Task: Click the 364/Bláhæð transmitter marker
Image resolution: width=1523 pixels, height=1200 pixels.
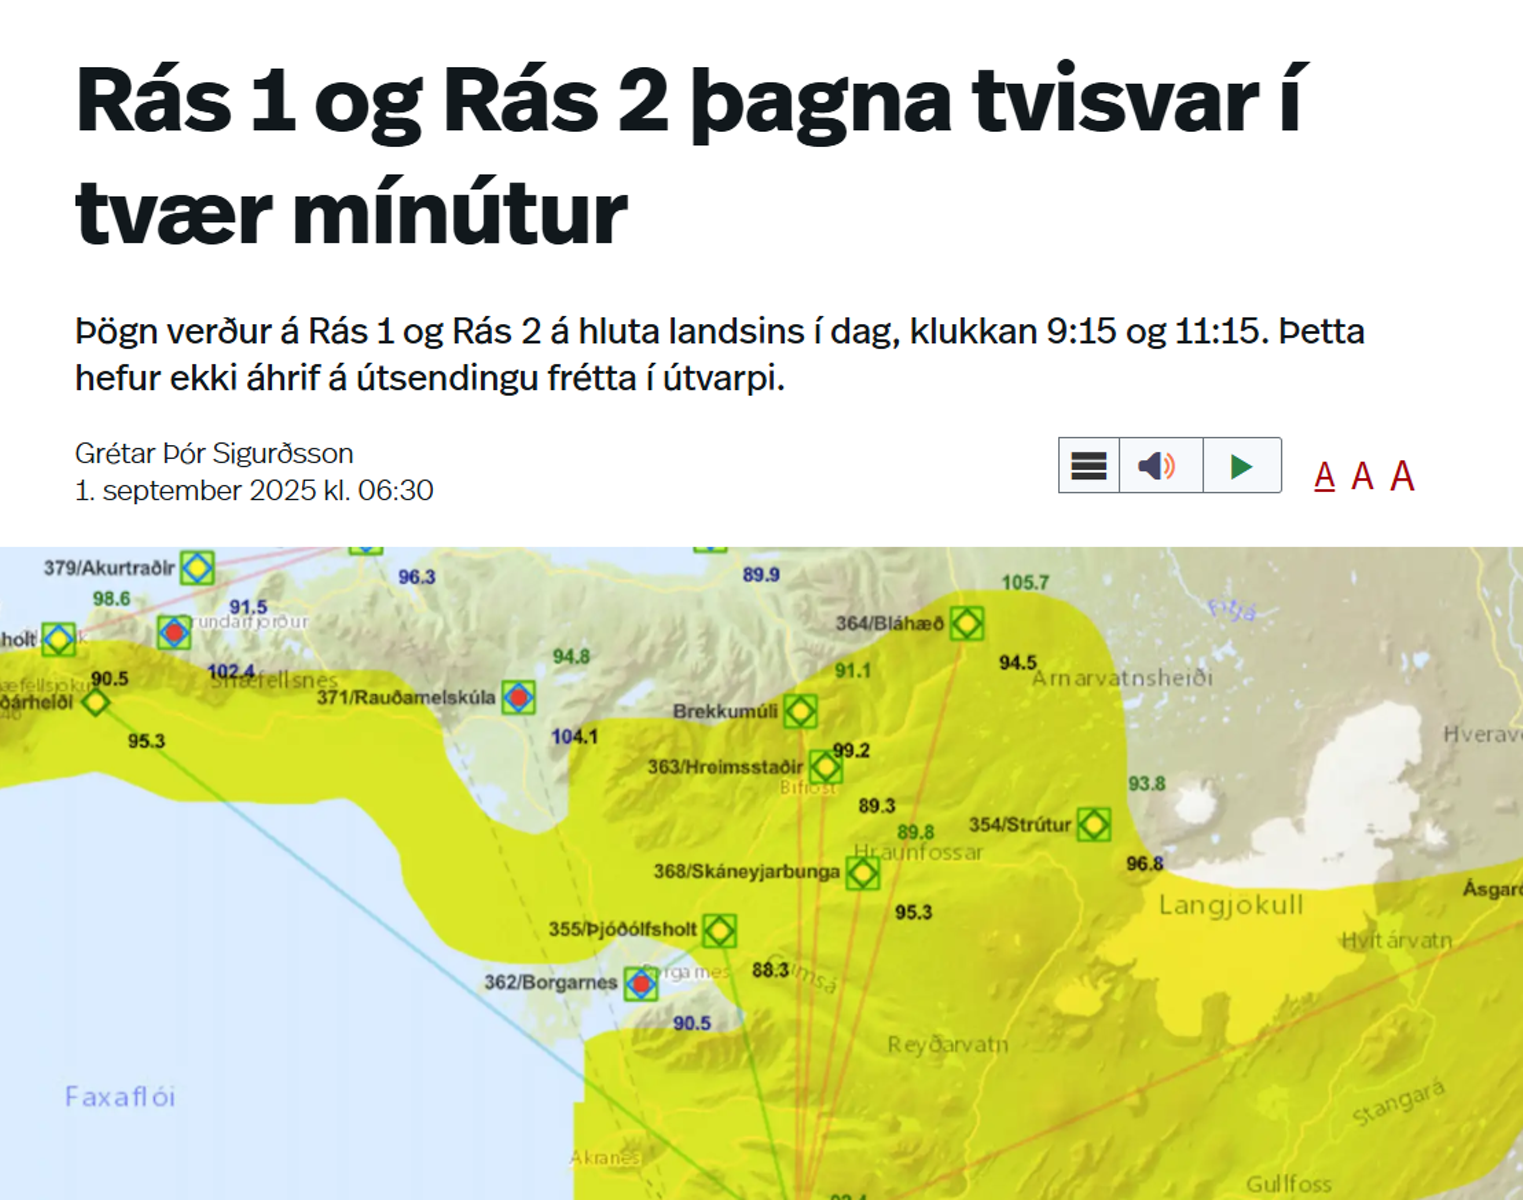Action: coord(966,624)
